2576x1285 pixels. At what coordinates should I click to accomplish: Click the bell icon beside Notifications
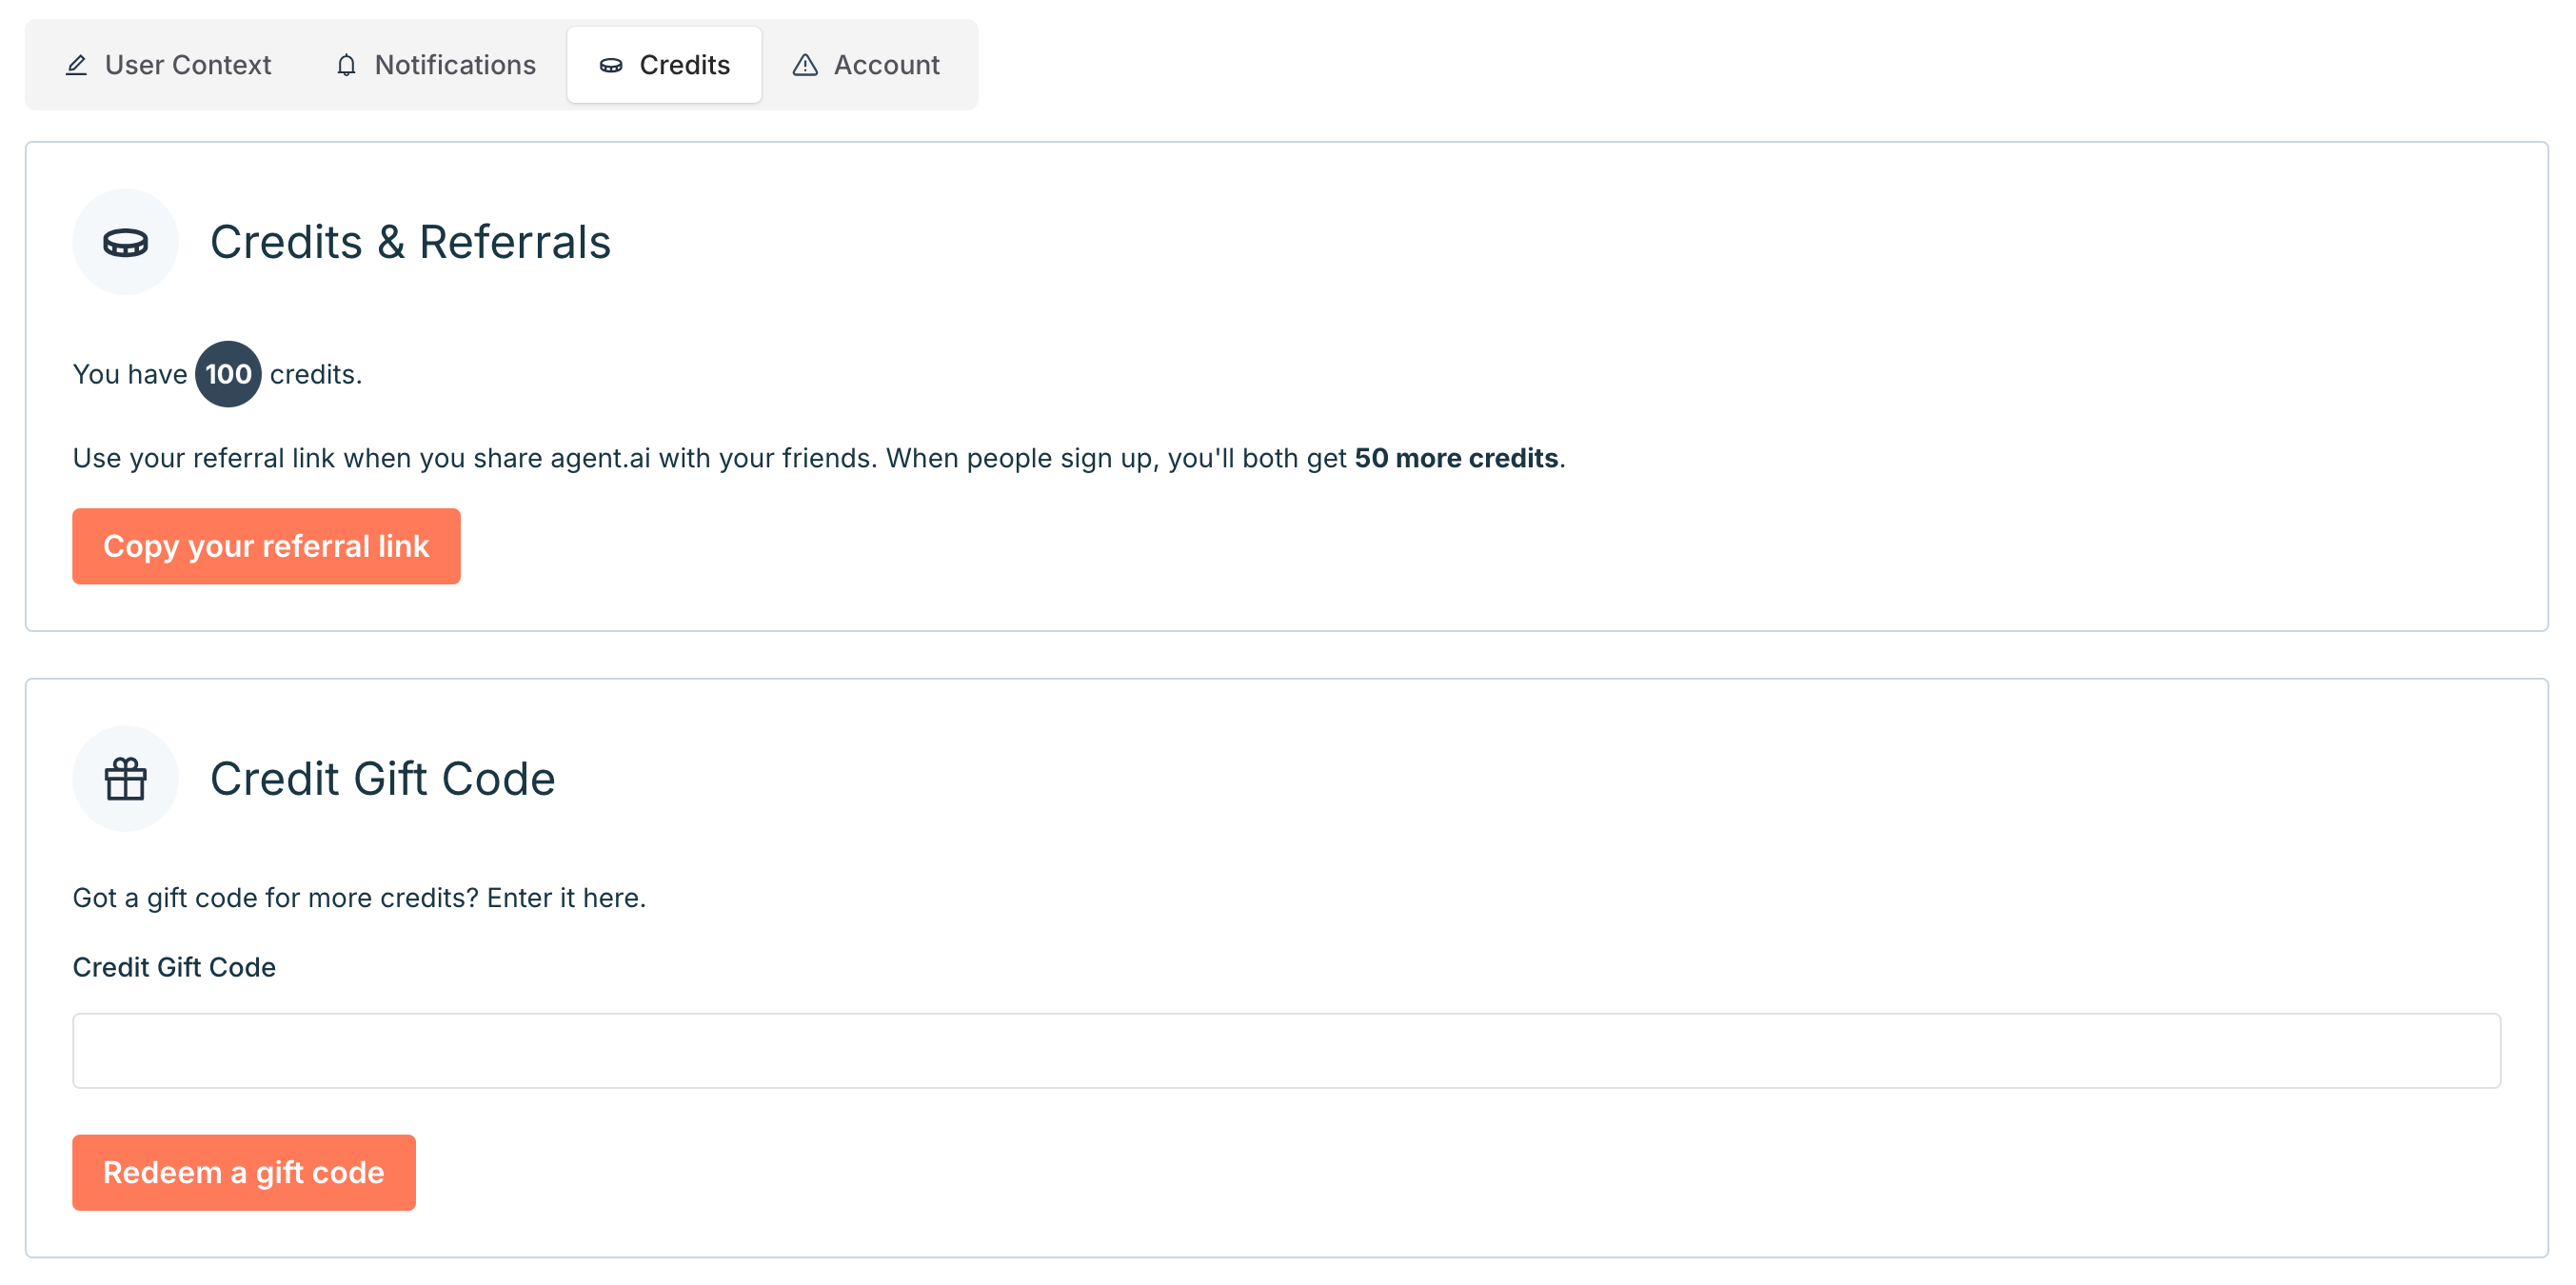(346, 65)
